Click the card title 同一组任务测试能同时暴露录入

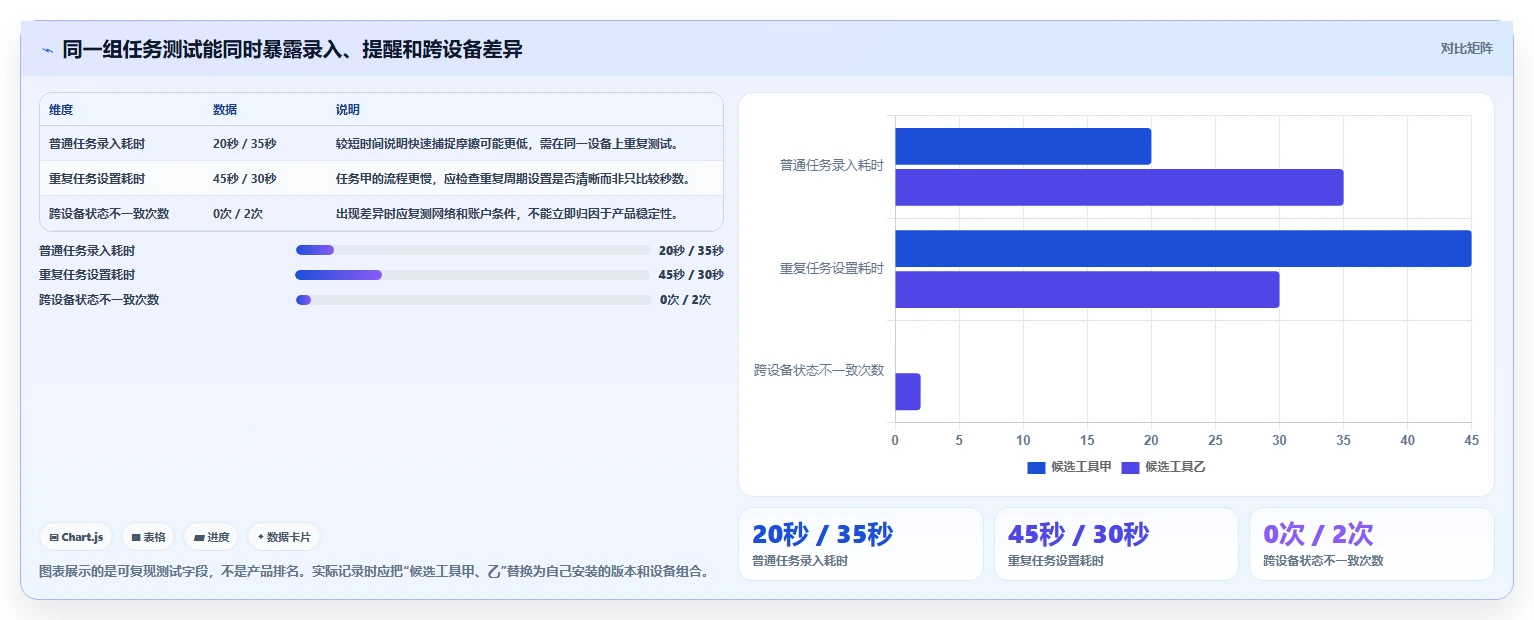[292, 50]
